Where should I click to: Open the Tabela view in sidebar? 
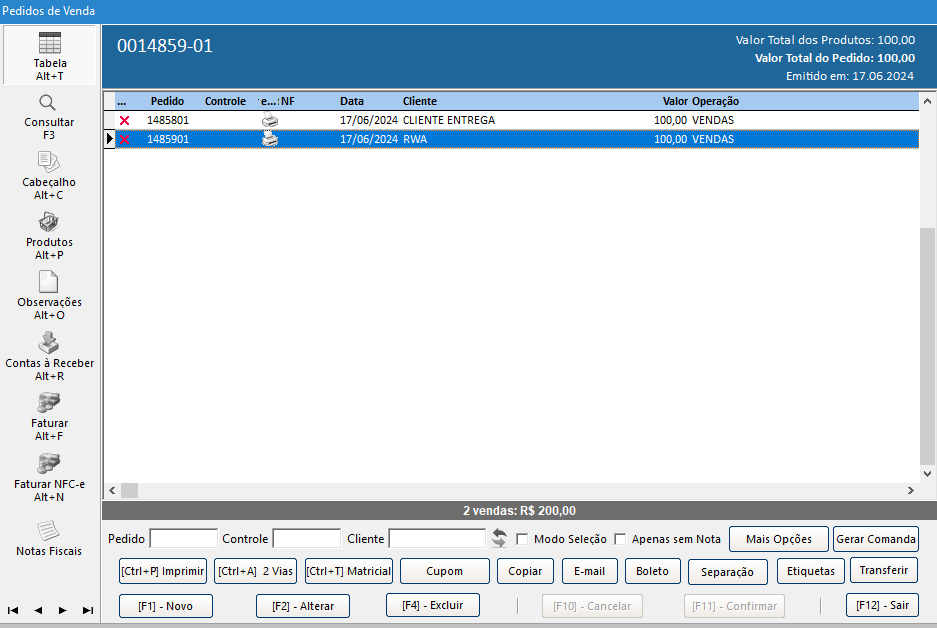tap(50, 55)
